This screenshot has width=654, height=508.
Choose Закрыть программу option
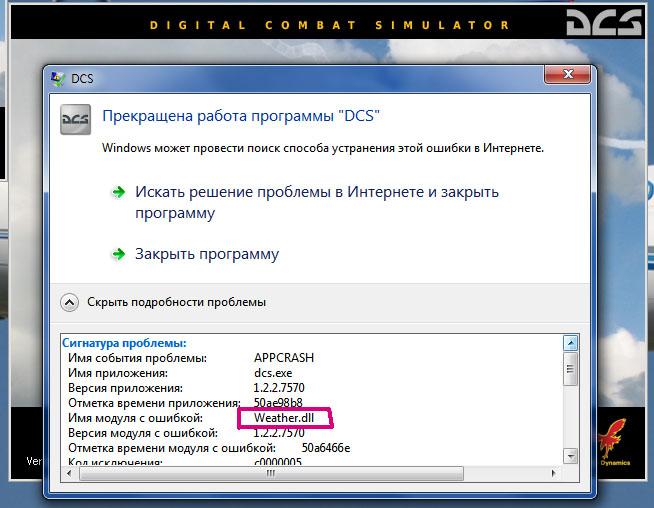coord(207,254)
